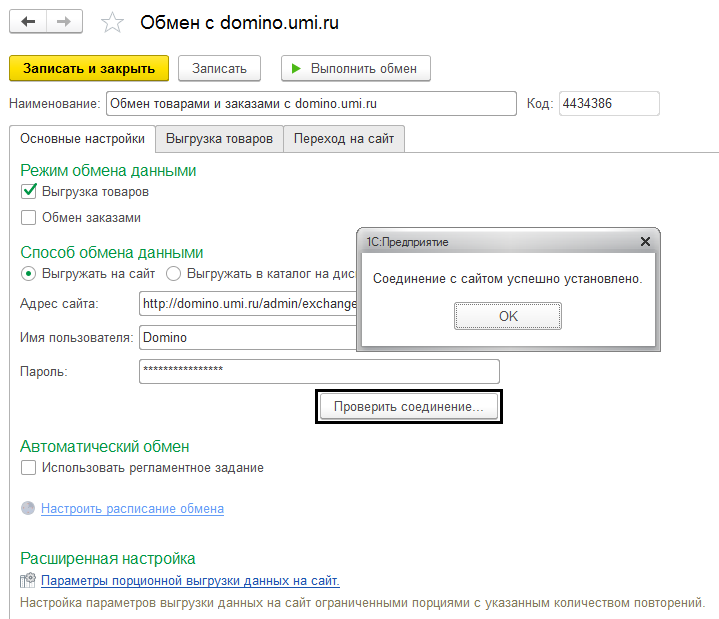Click the forward navigation arrow
The width and height of the screenshot is (719, 619).
[64, 22]
